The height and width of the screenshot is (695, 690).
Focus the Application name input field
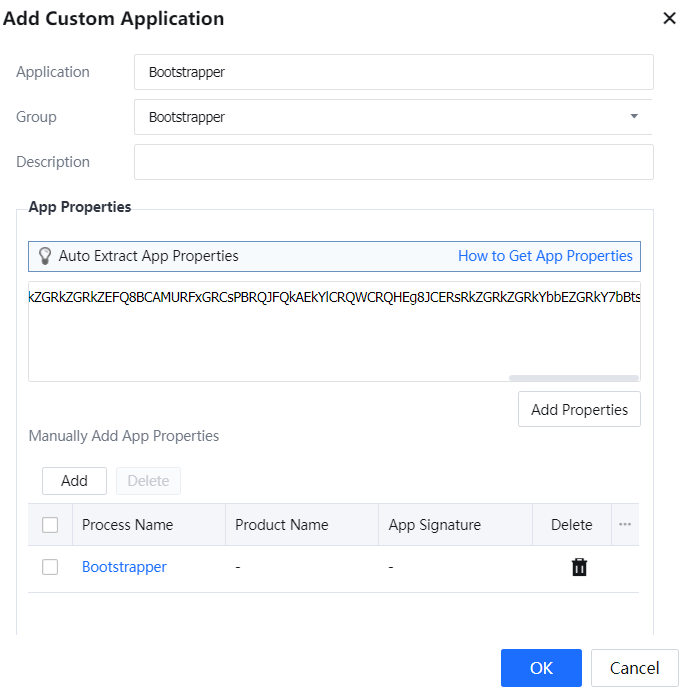393,72
